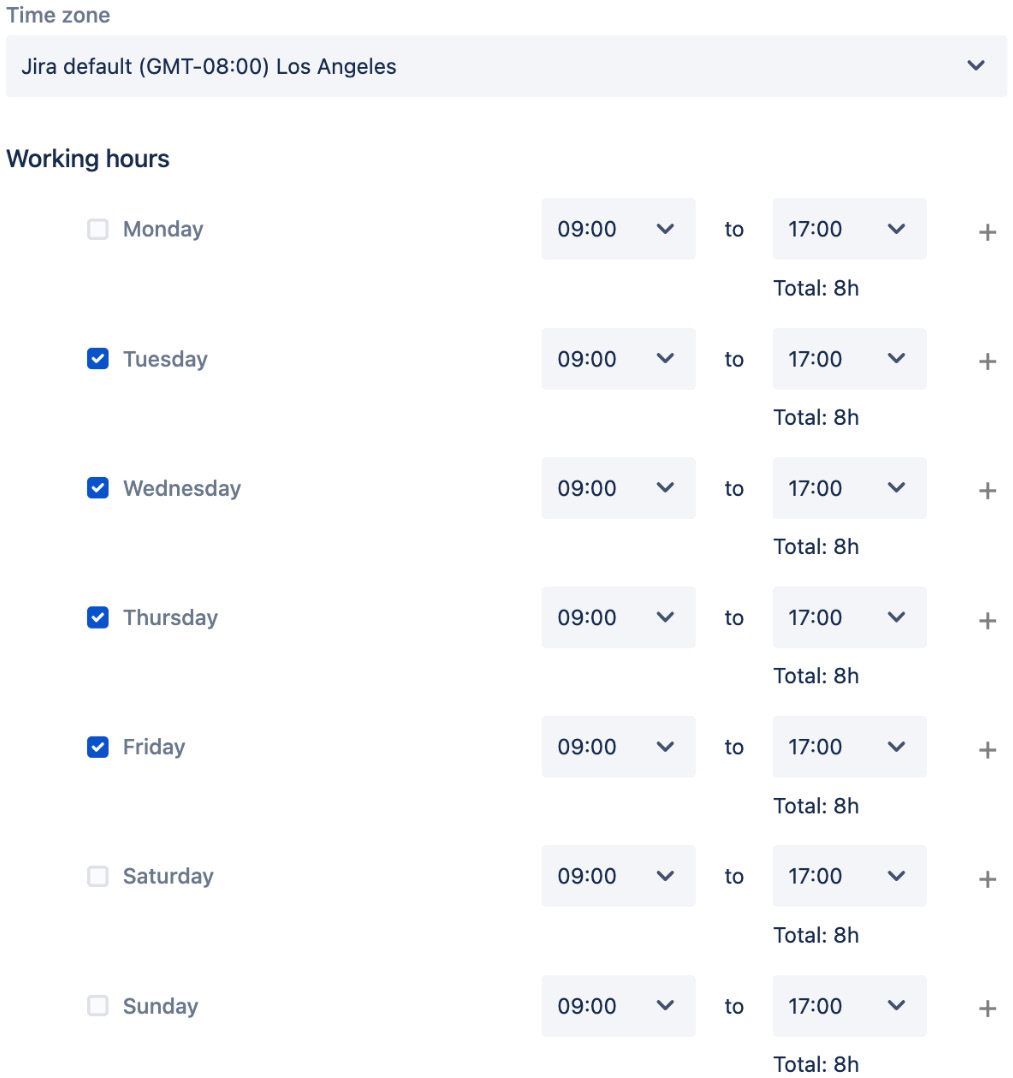1013x1078 pixels.
Task: Uncheck Wednesday's working day checkbox
Action: point(97,488)
